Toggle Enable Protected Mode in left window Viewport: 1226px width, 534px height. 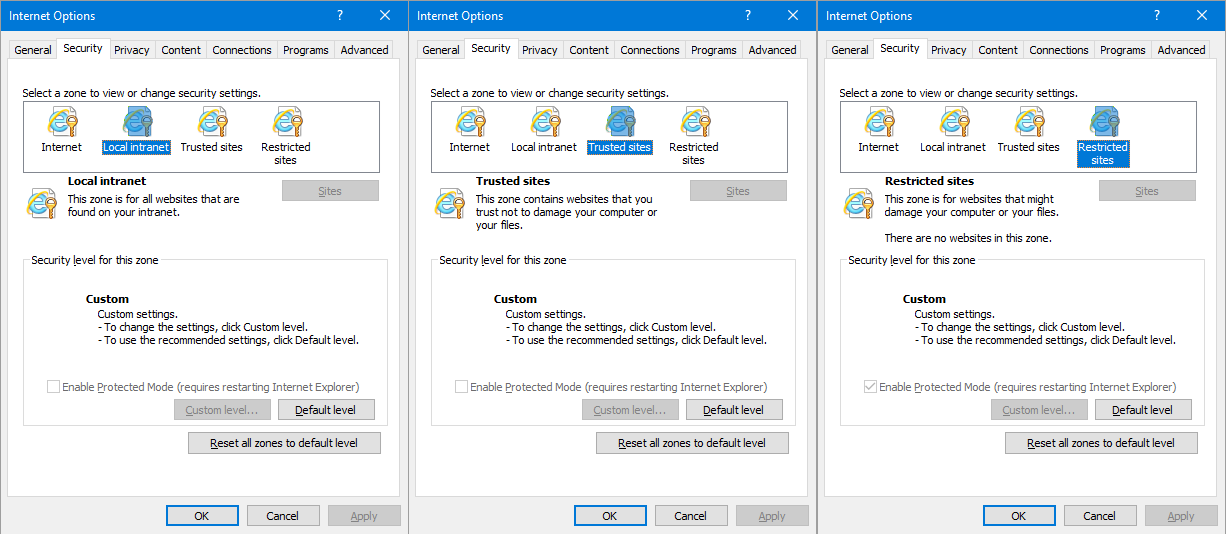54,387
